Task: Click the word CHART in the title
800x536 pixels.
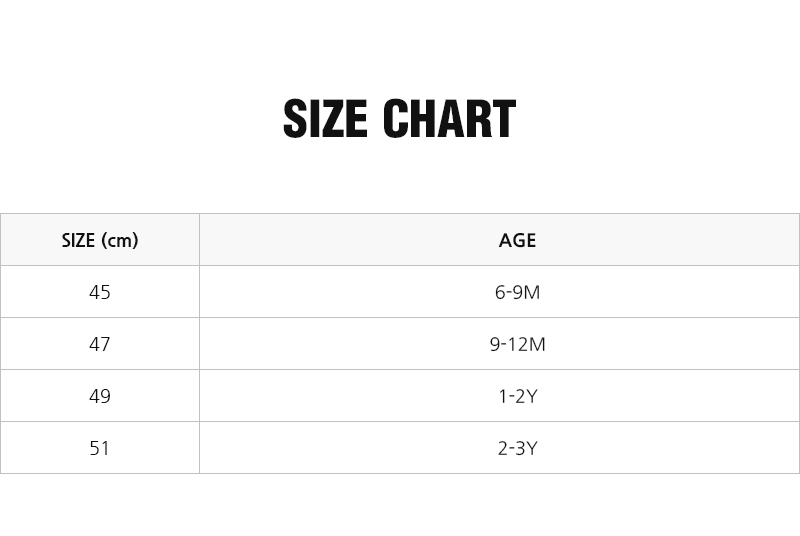Action: pyautogui.click(x=449, y=119)
